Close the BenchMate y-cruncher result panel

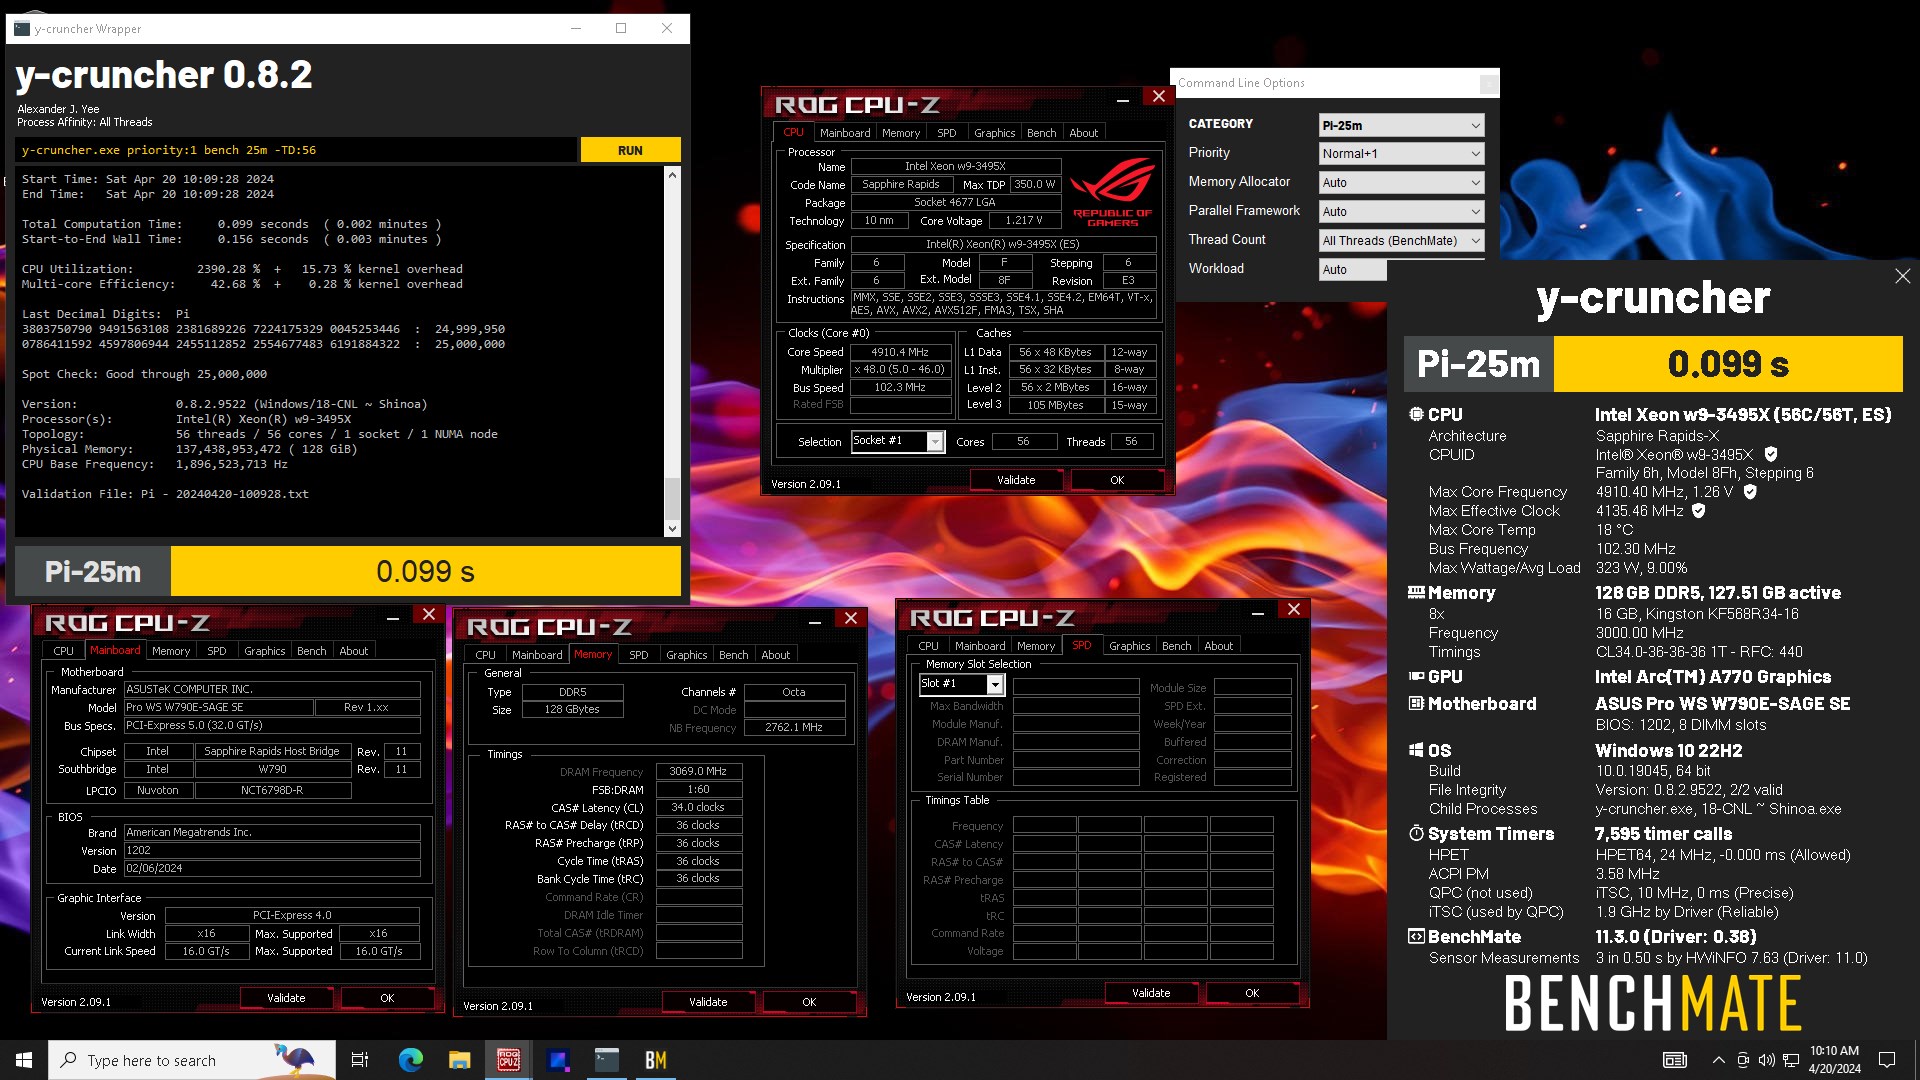(1902, 276)
